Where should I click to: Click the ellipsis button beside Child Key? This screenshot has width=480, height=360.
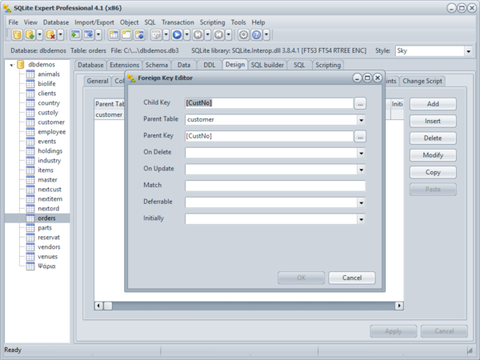pos(360,103)
